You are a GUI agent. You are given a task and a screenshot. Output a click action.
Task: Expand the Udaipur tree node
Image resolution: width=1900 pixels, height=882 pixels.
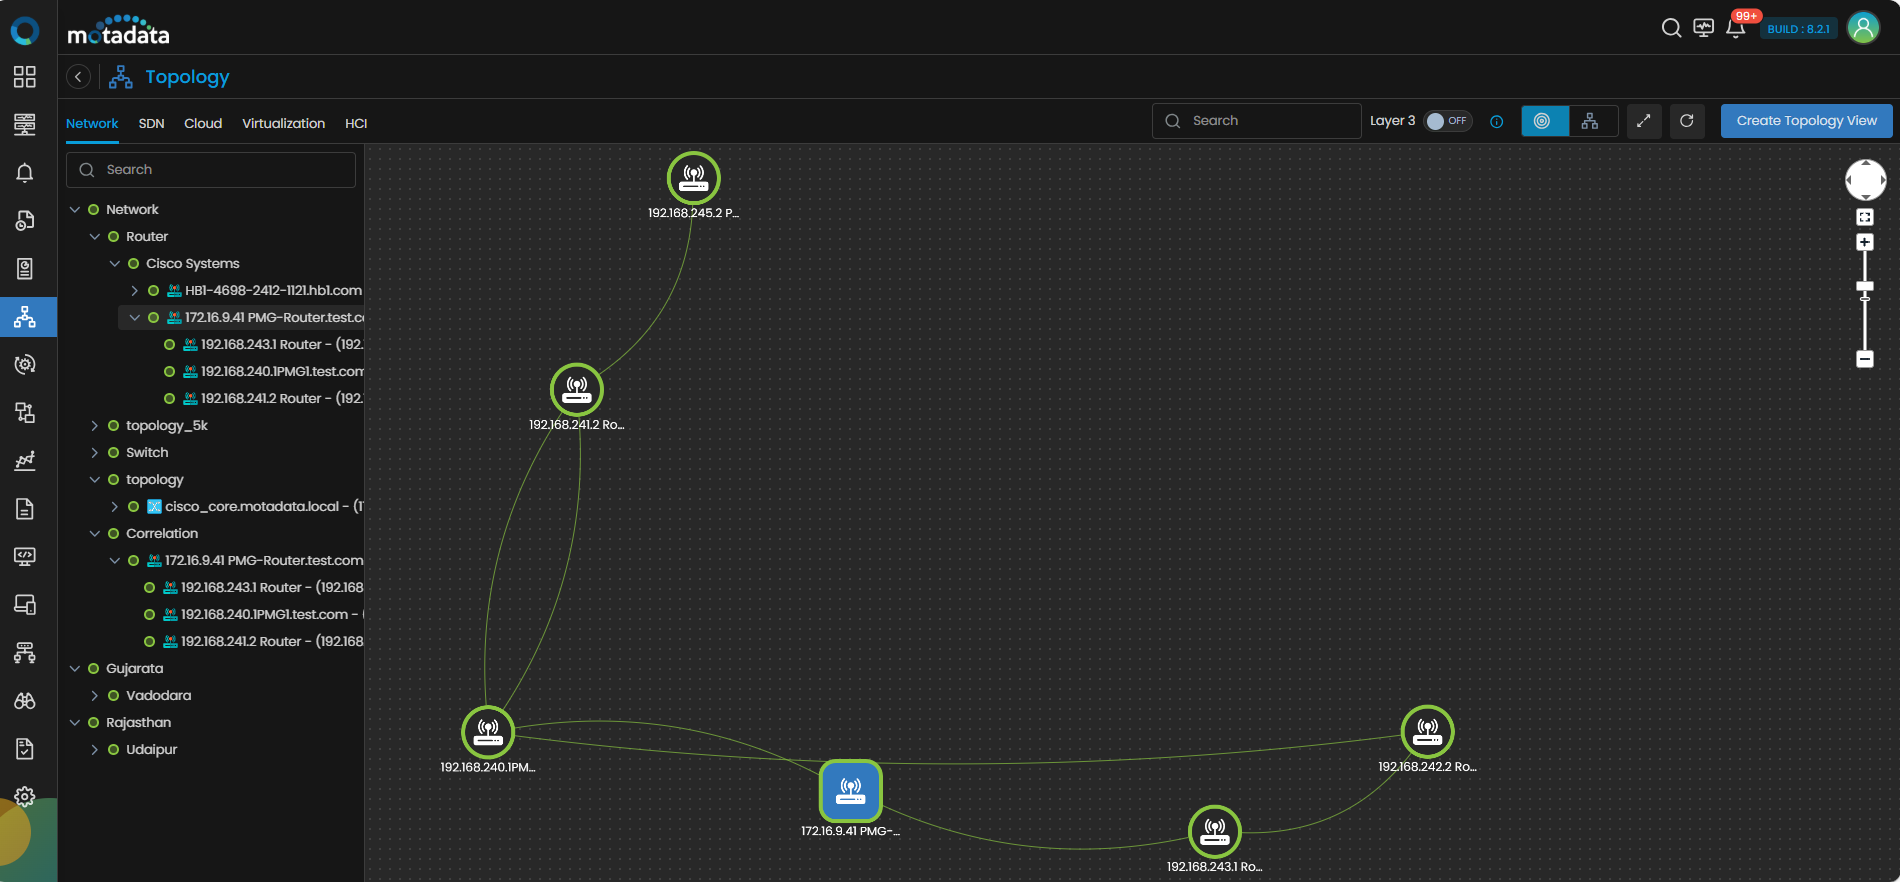(x=95, y=750)
